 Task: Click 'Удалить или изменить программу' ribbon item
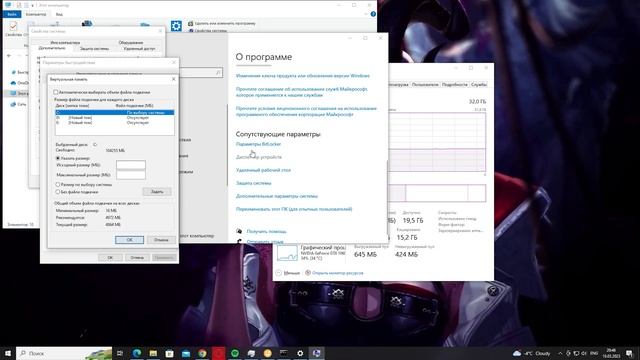[222, 24]
